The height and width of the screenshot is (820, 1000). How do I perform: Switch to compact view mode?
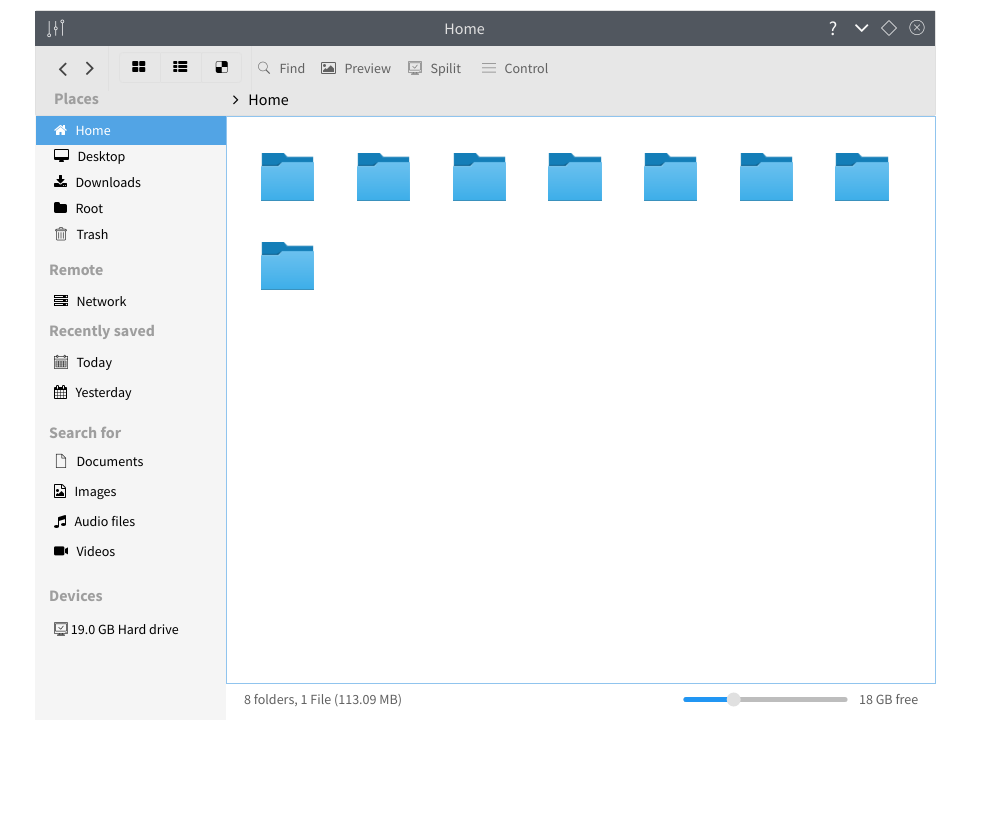221,66
